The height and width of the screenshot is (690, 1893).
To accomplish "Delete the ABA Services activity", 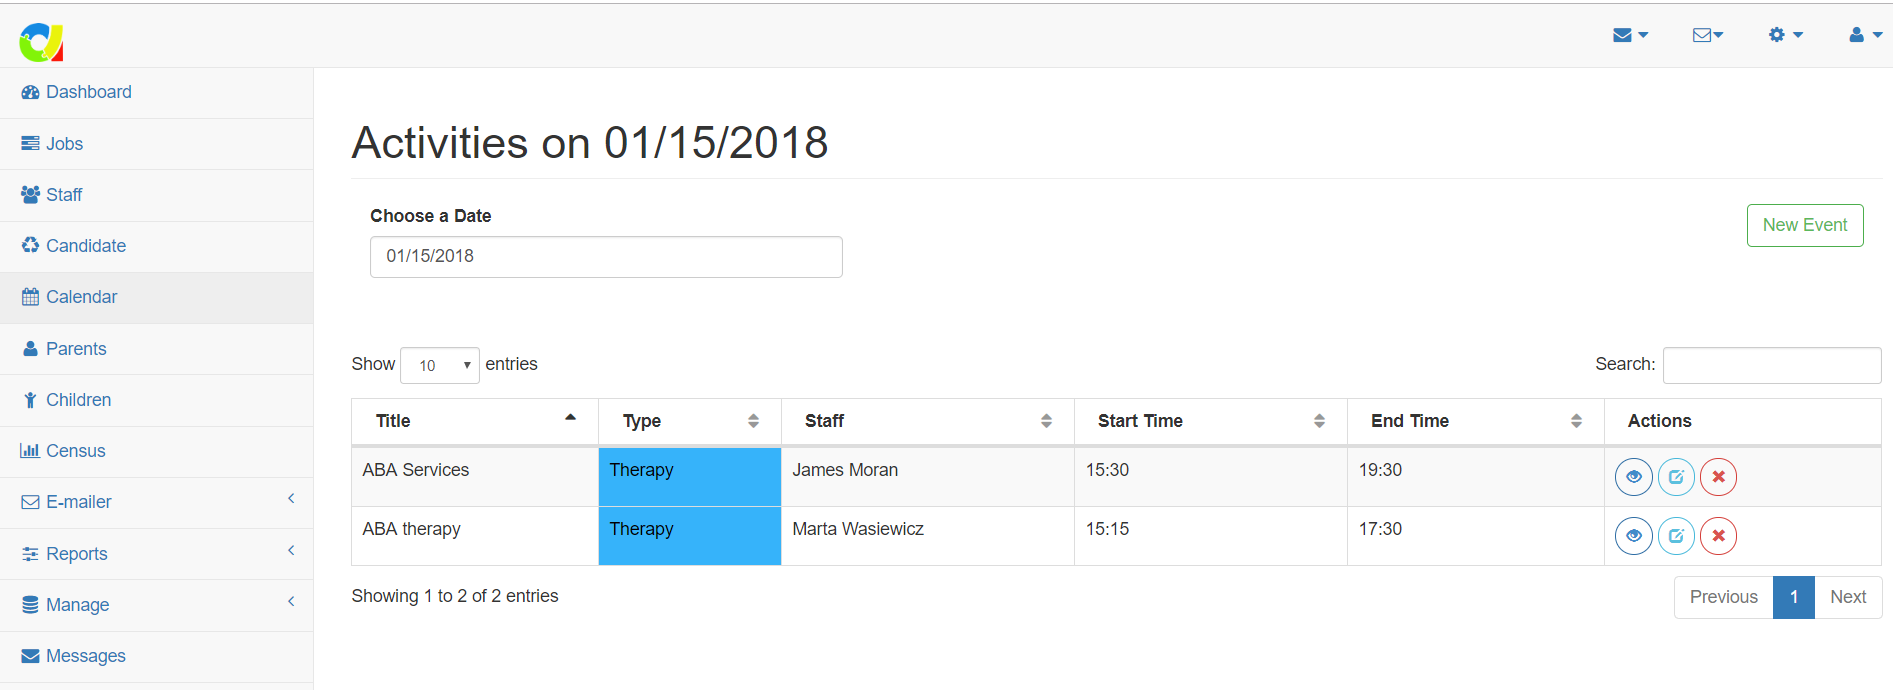I will [x=1718, y=477].
